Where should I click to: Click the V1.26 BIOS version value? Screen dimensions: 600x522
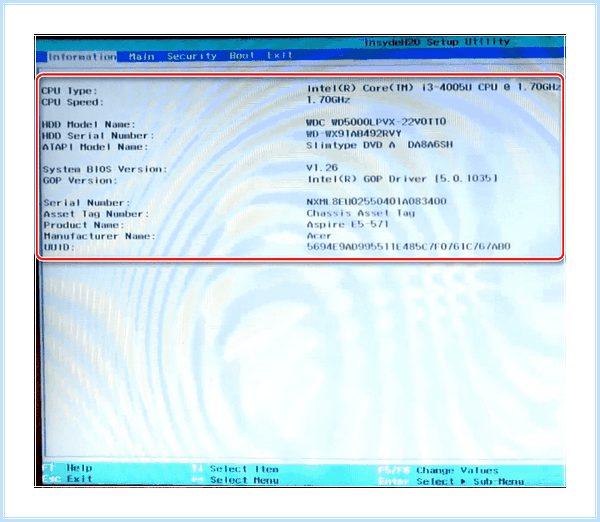coord(322,168)
